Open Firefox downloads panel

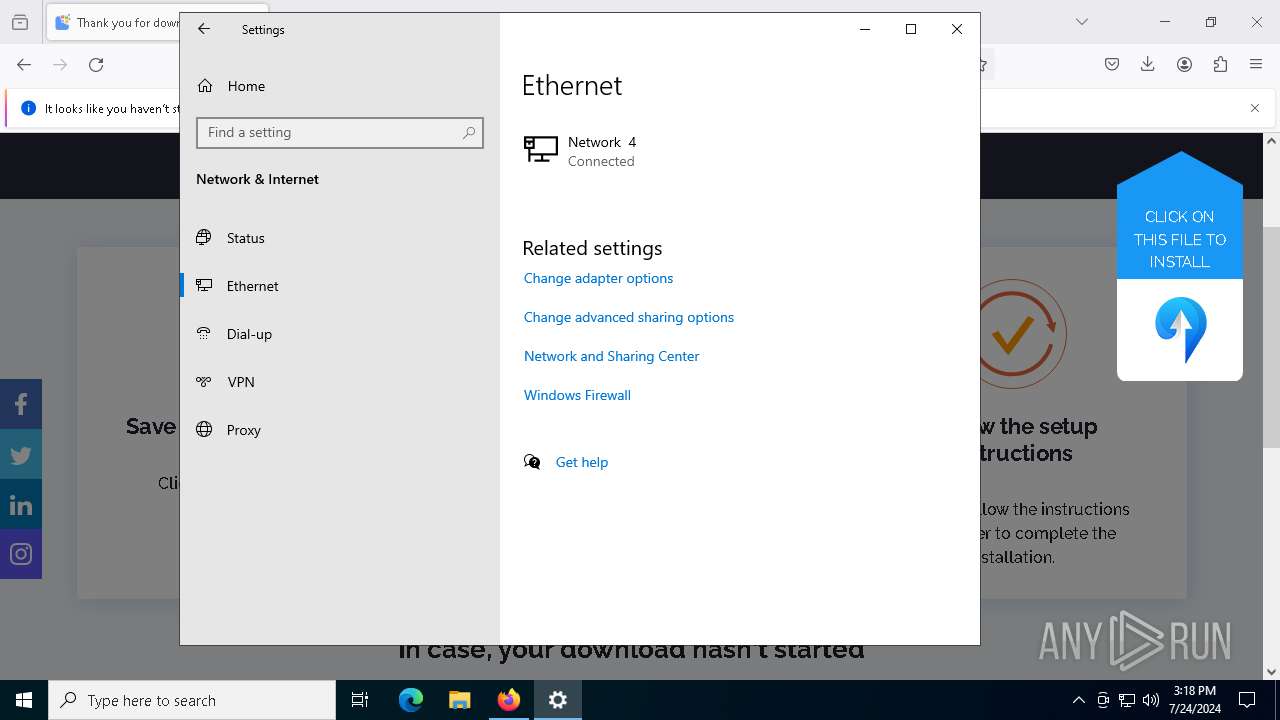pos(1148,65)
